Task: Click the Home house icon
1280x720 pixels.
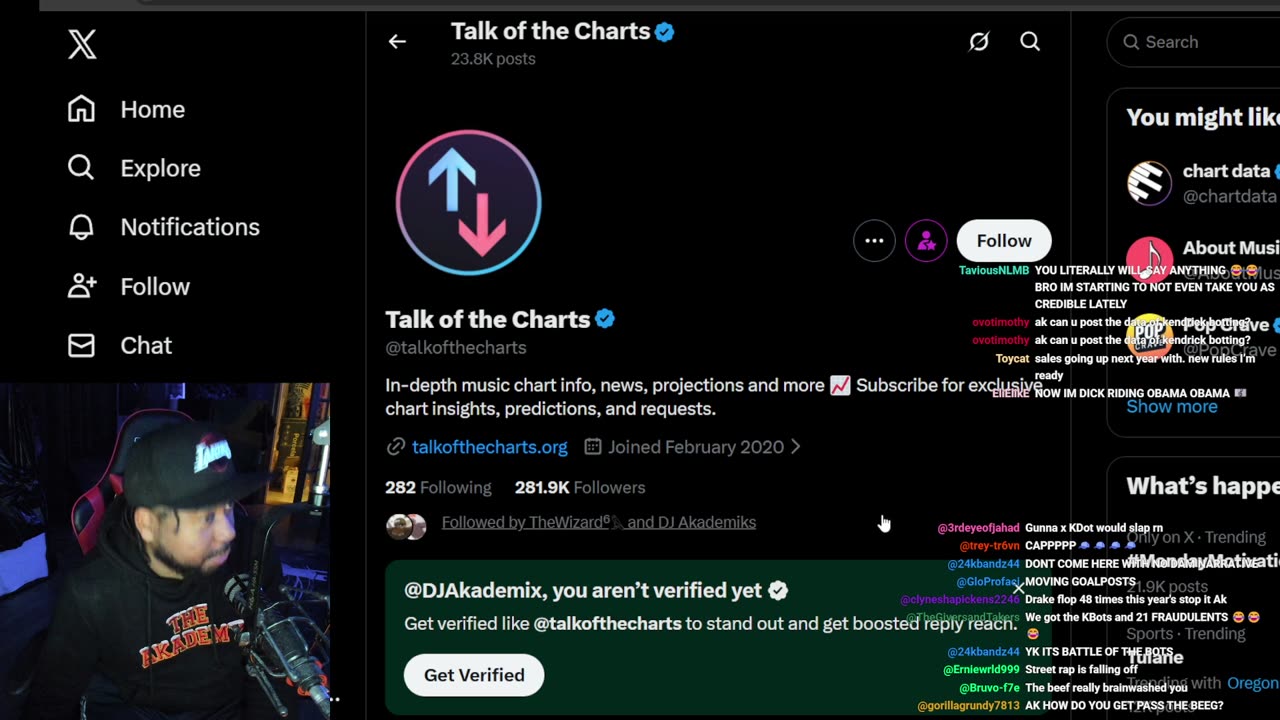Action: pyautogui.click(x=82, y=109)
